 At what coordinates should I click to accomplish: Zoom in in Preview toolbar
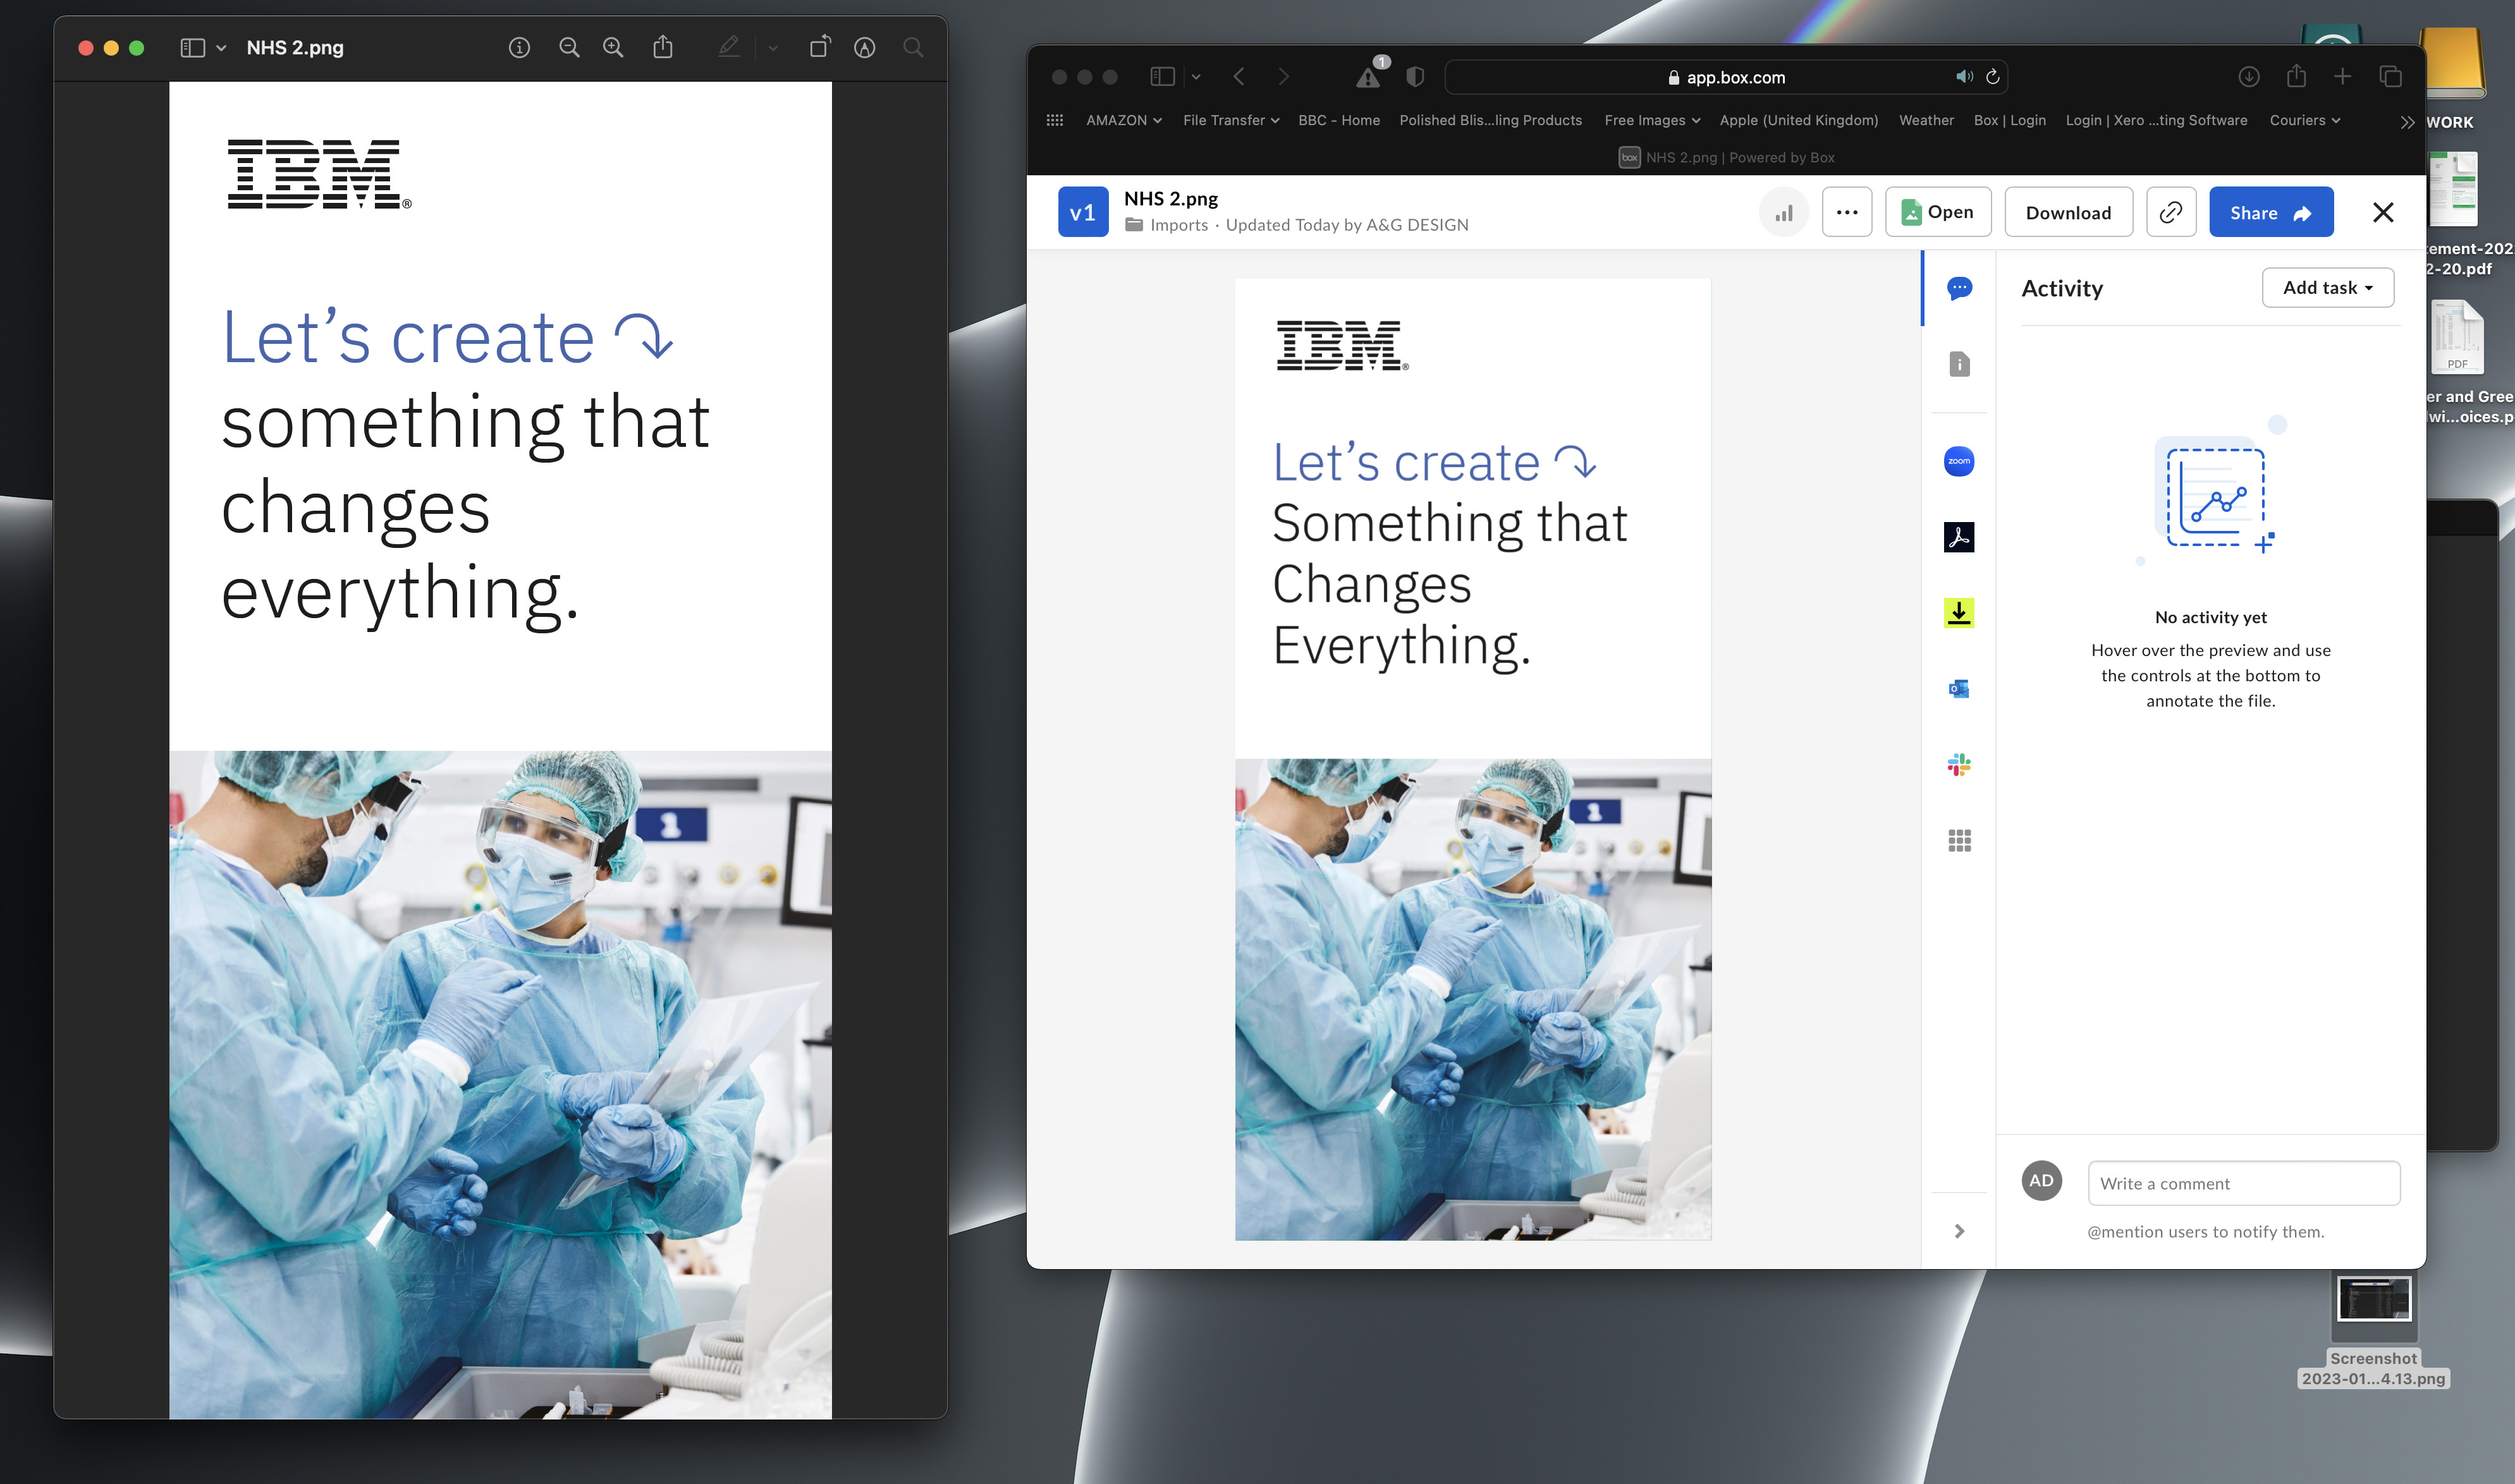coord(613,47)
